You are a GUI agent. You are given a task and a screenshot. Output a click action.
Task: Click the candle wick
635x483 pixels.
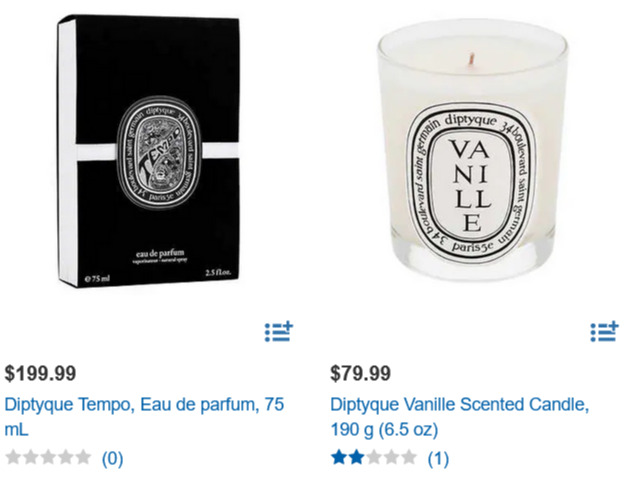(x=471, y=58)
